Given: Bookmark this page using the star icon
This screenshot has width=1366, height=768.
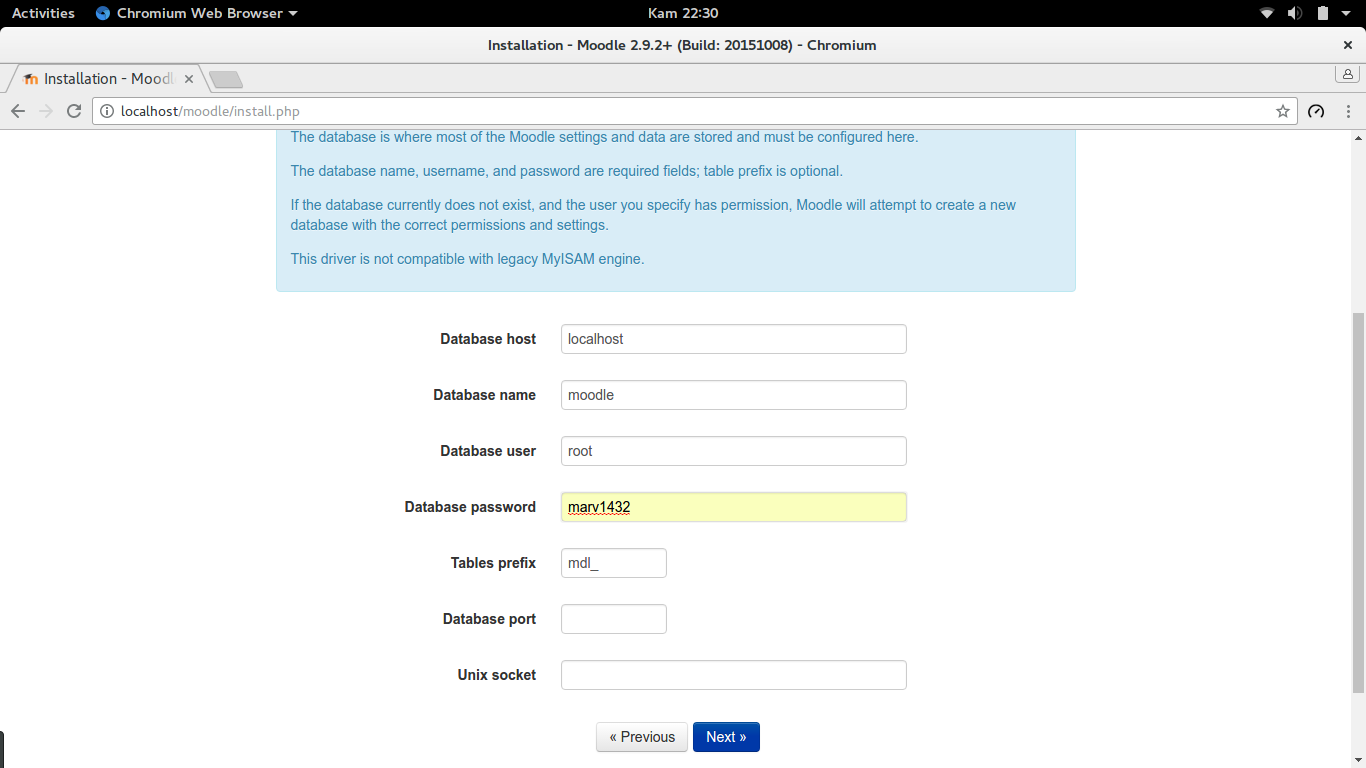Looking at the screenshot, I should tap(1283, 111).
